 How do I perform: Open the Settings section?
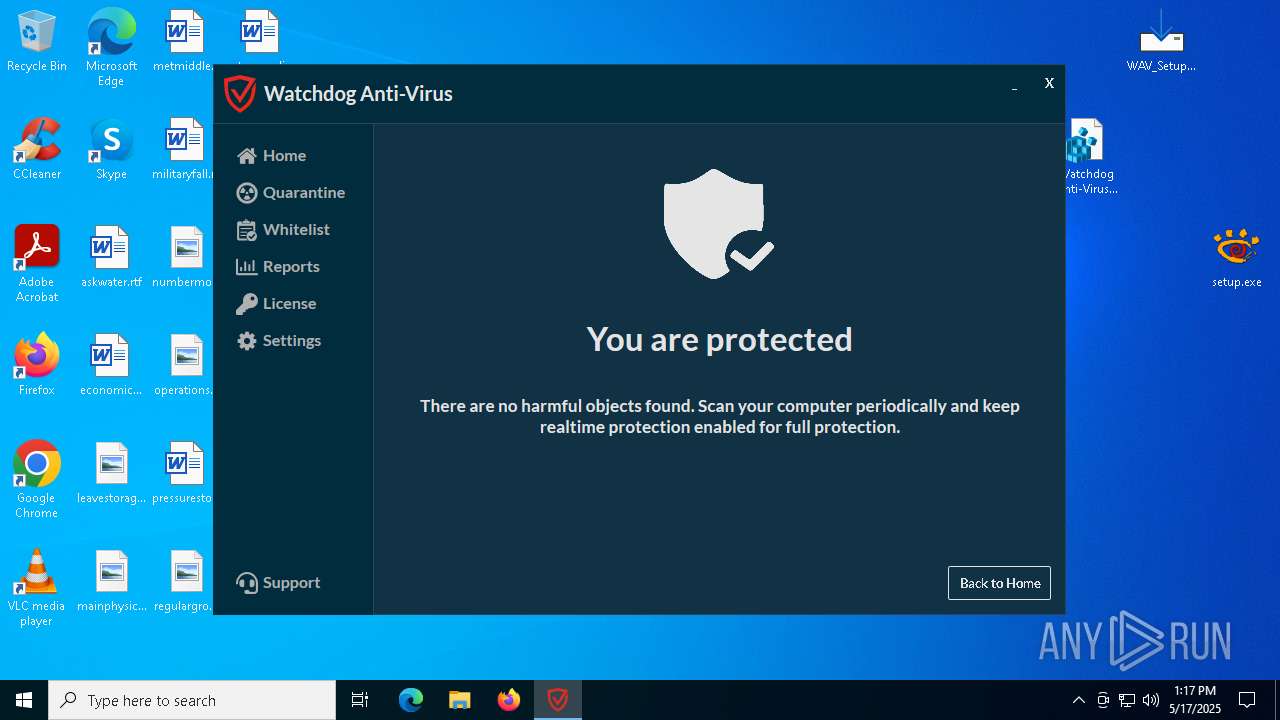click(x=279, y=341)
